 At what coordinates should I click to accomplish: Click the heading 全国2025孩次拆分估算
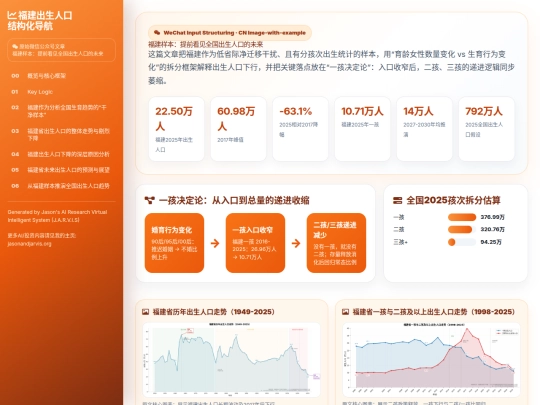click(x=453, y=200)
